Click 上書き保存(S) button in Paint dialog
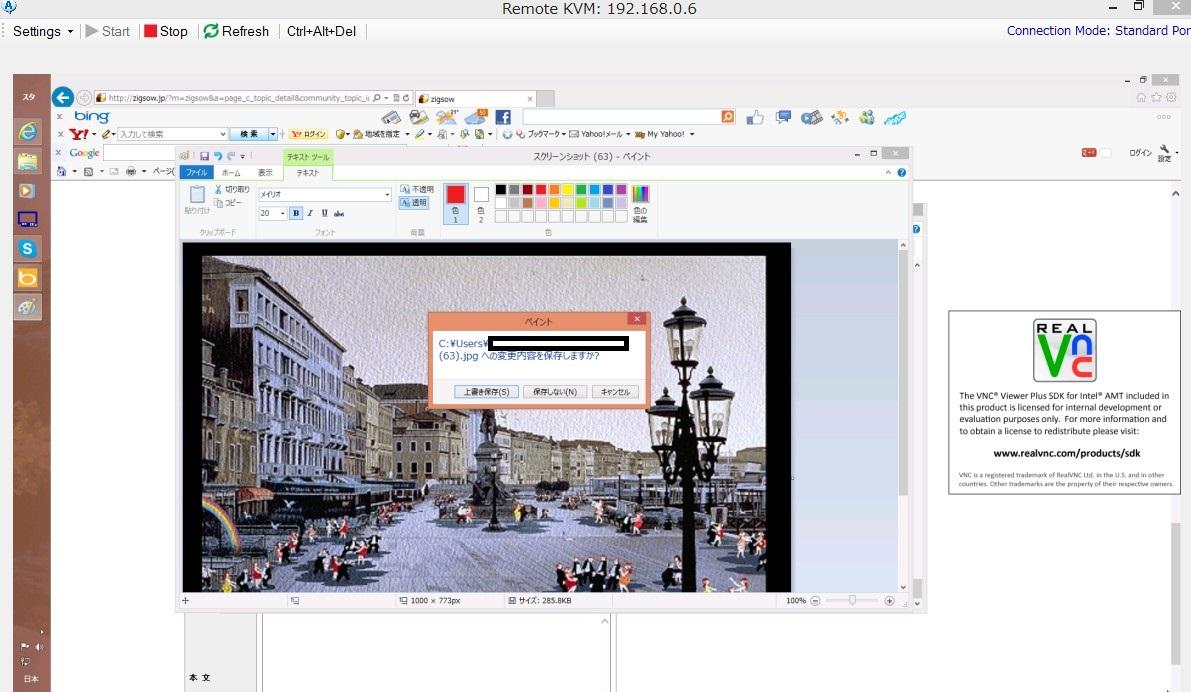The height and width of the screenshot is (692, 1191). pos(486,392)
